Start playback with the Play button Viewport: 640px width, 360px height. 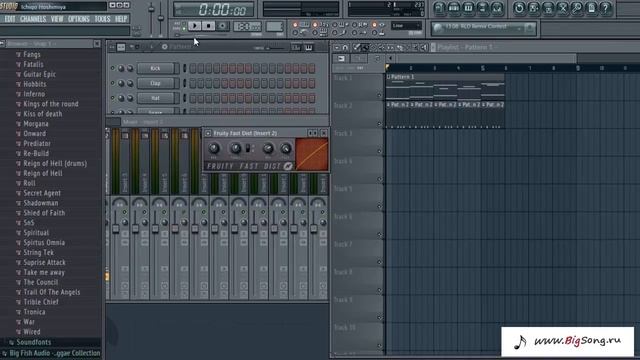click(195, 26)
